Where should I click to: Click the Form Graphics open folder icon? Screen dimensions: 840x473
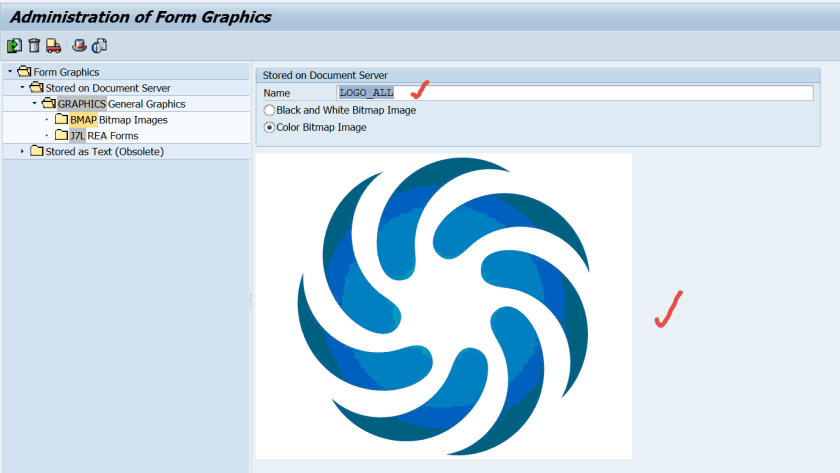click(x=24, y=71)
